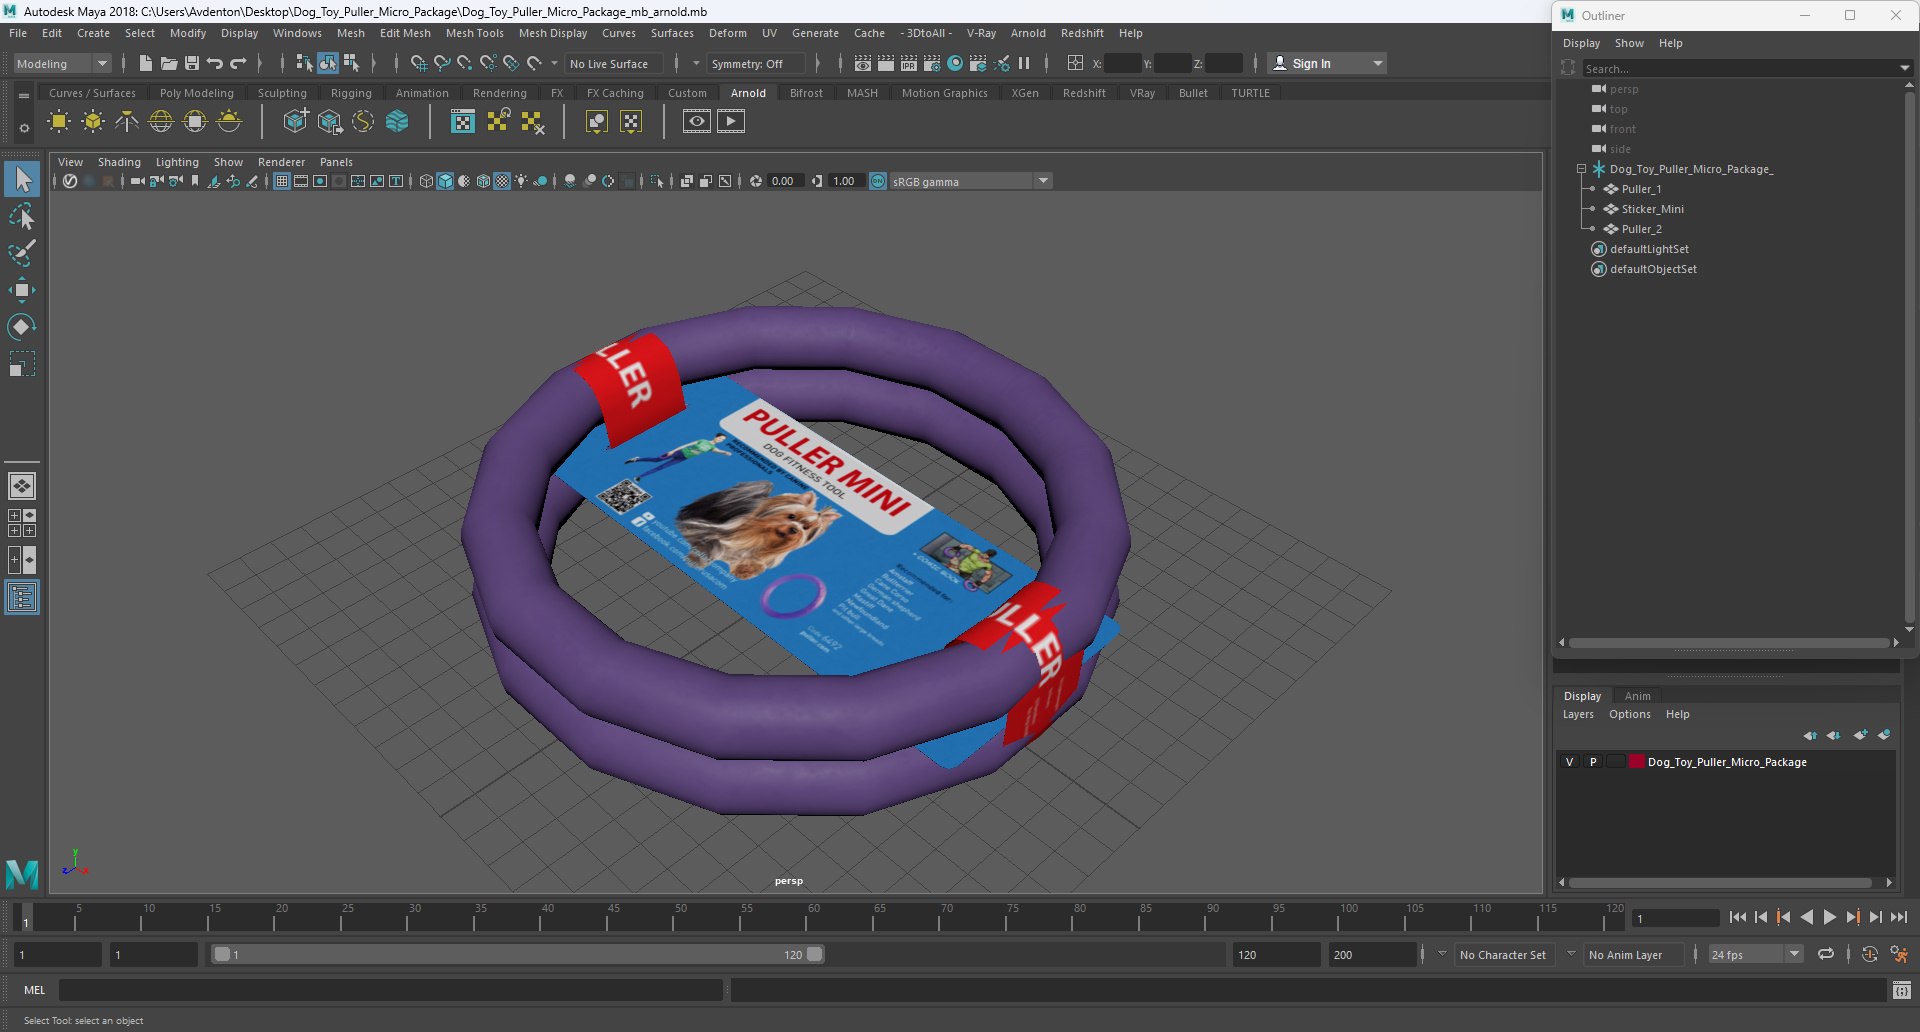Open the Symmetry: Off dropdown
The height and width of the screenshot is (1032, 1920).
pos(755,63)
